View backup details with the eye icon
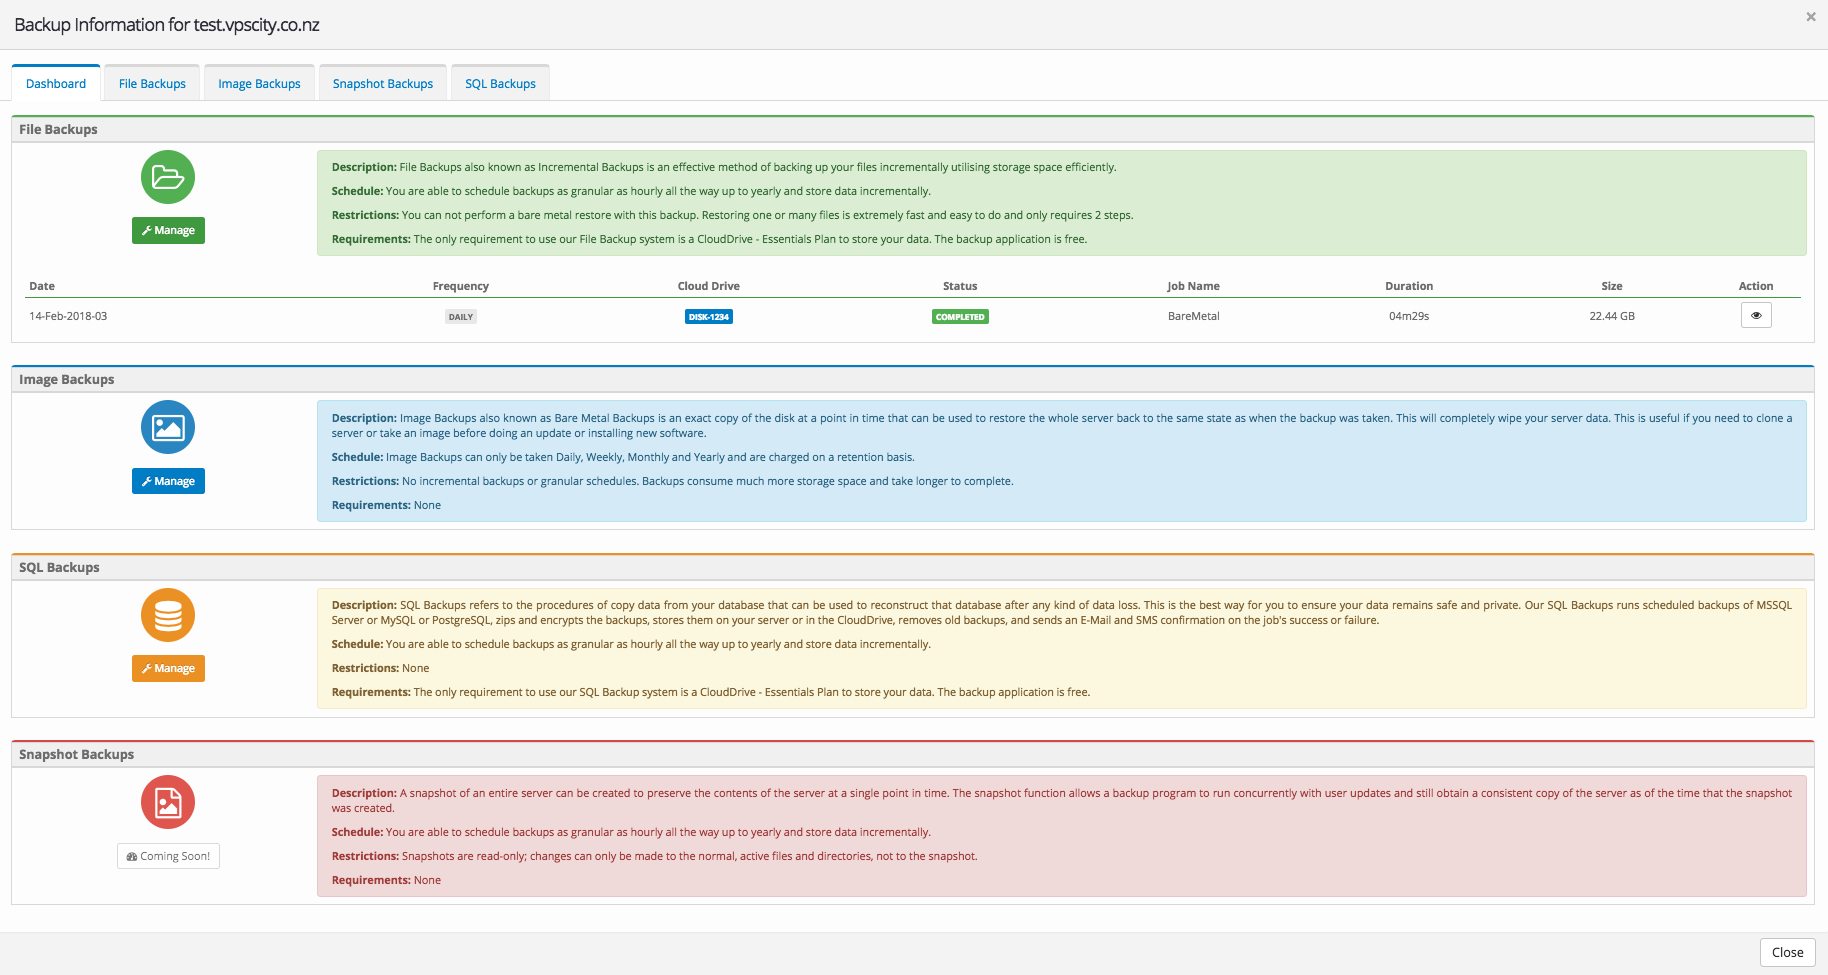This screenshot has height=975, width=1828. 1755,316
